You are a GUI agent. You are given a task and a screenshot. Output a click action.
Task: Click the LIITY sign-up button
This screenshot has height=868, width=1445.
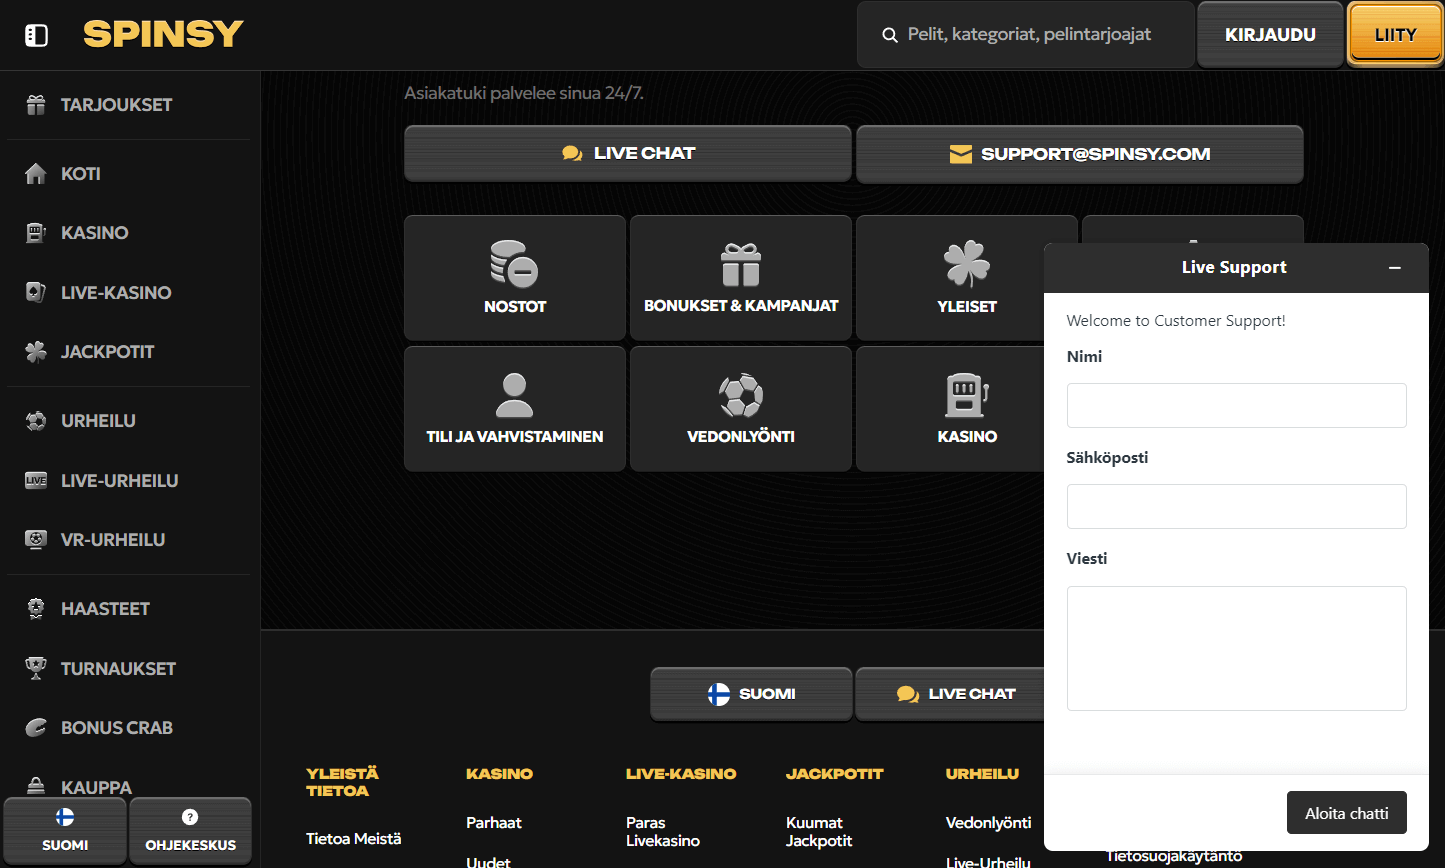(x=1395, y=35)
